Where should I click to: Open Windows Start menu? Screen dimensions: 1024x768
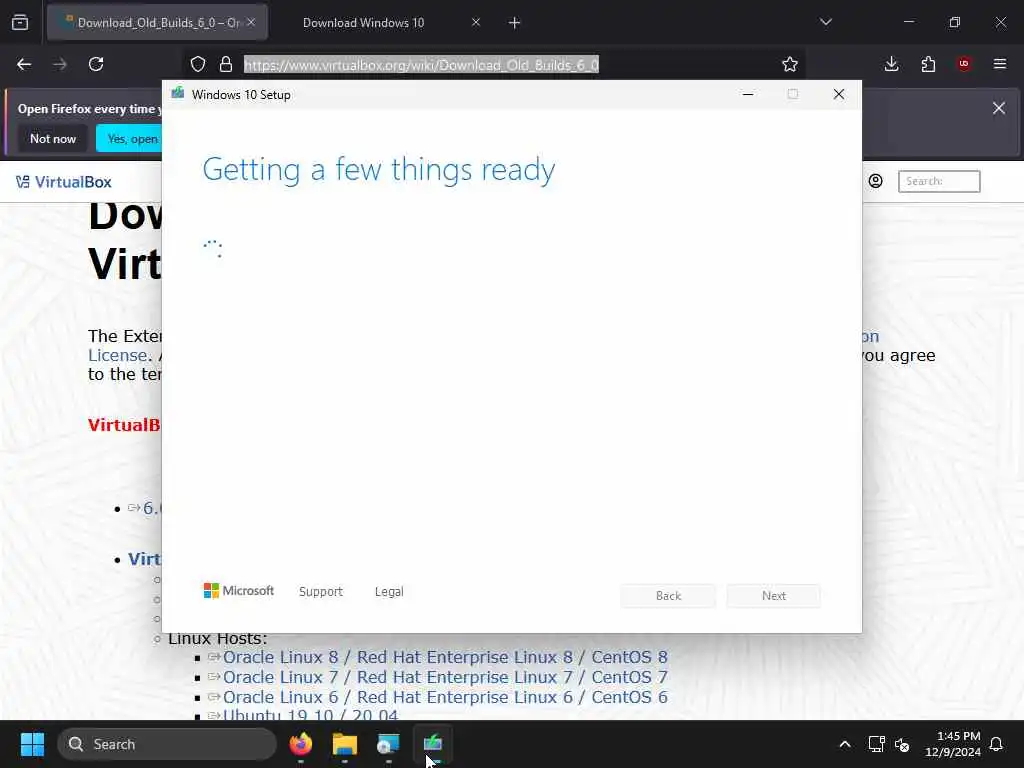pyautogui.click(x=32, y=744)
